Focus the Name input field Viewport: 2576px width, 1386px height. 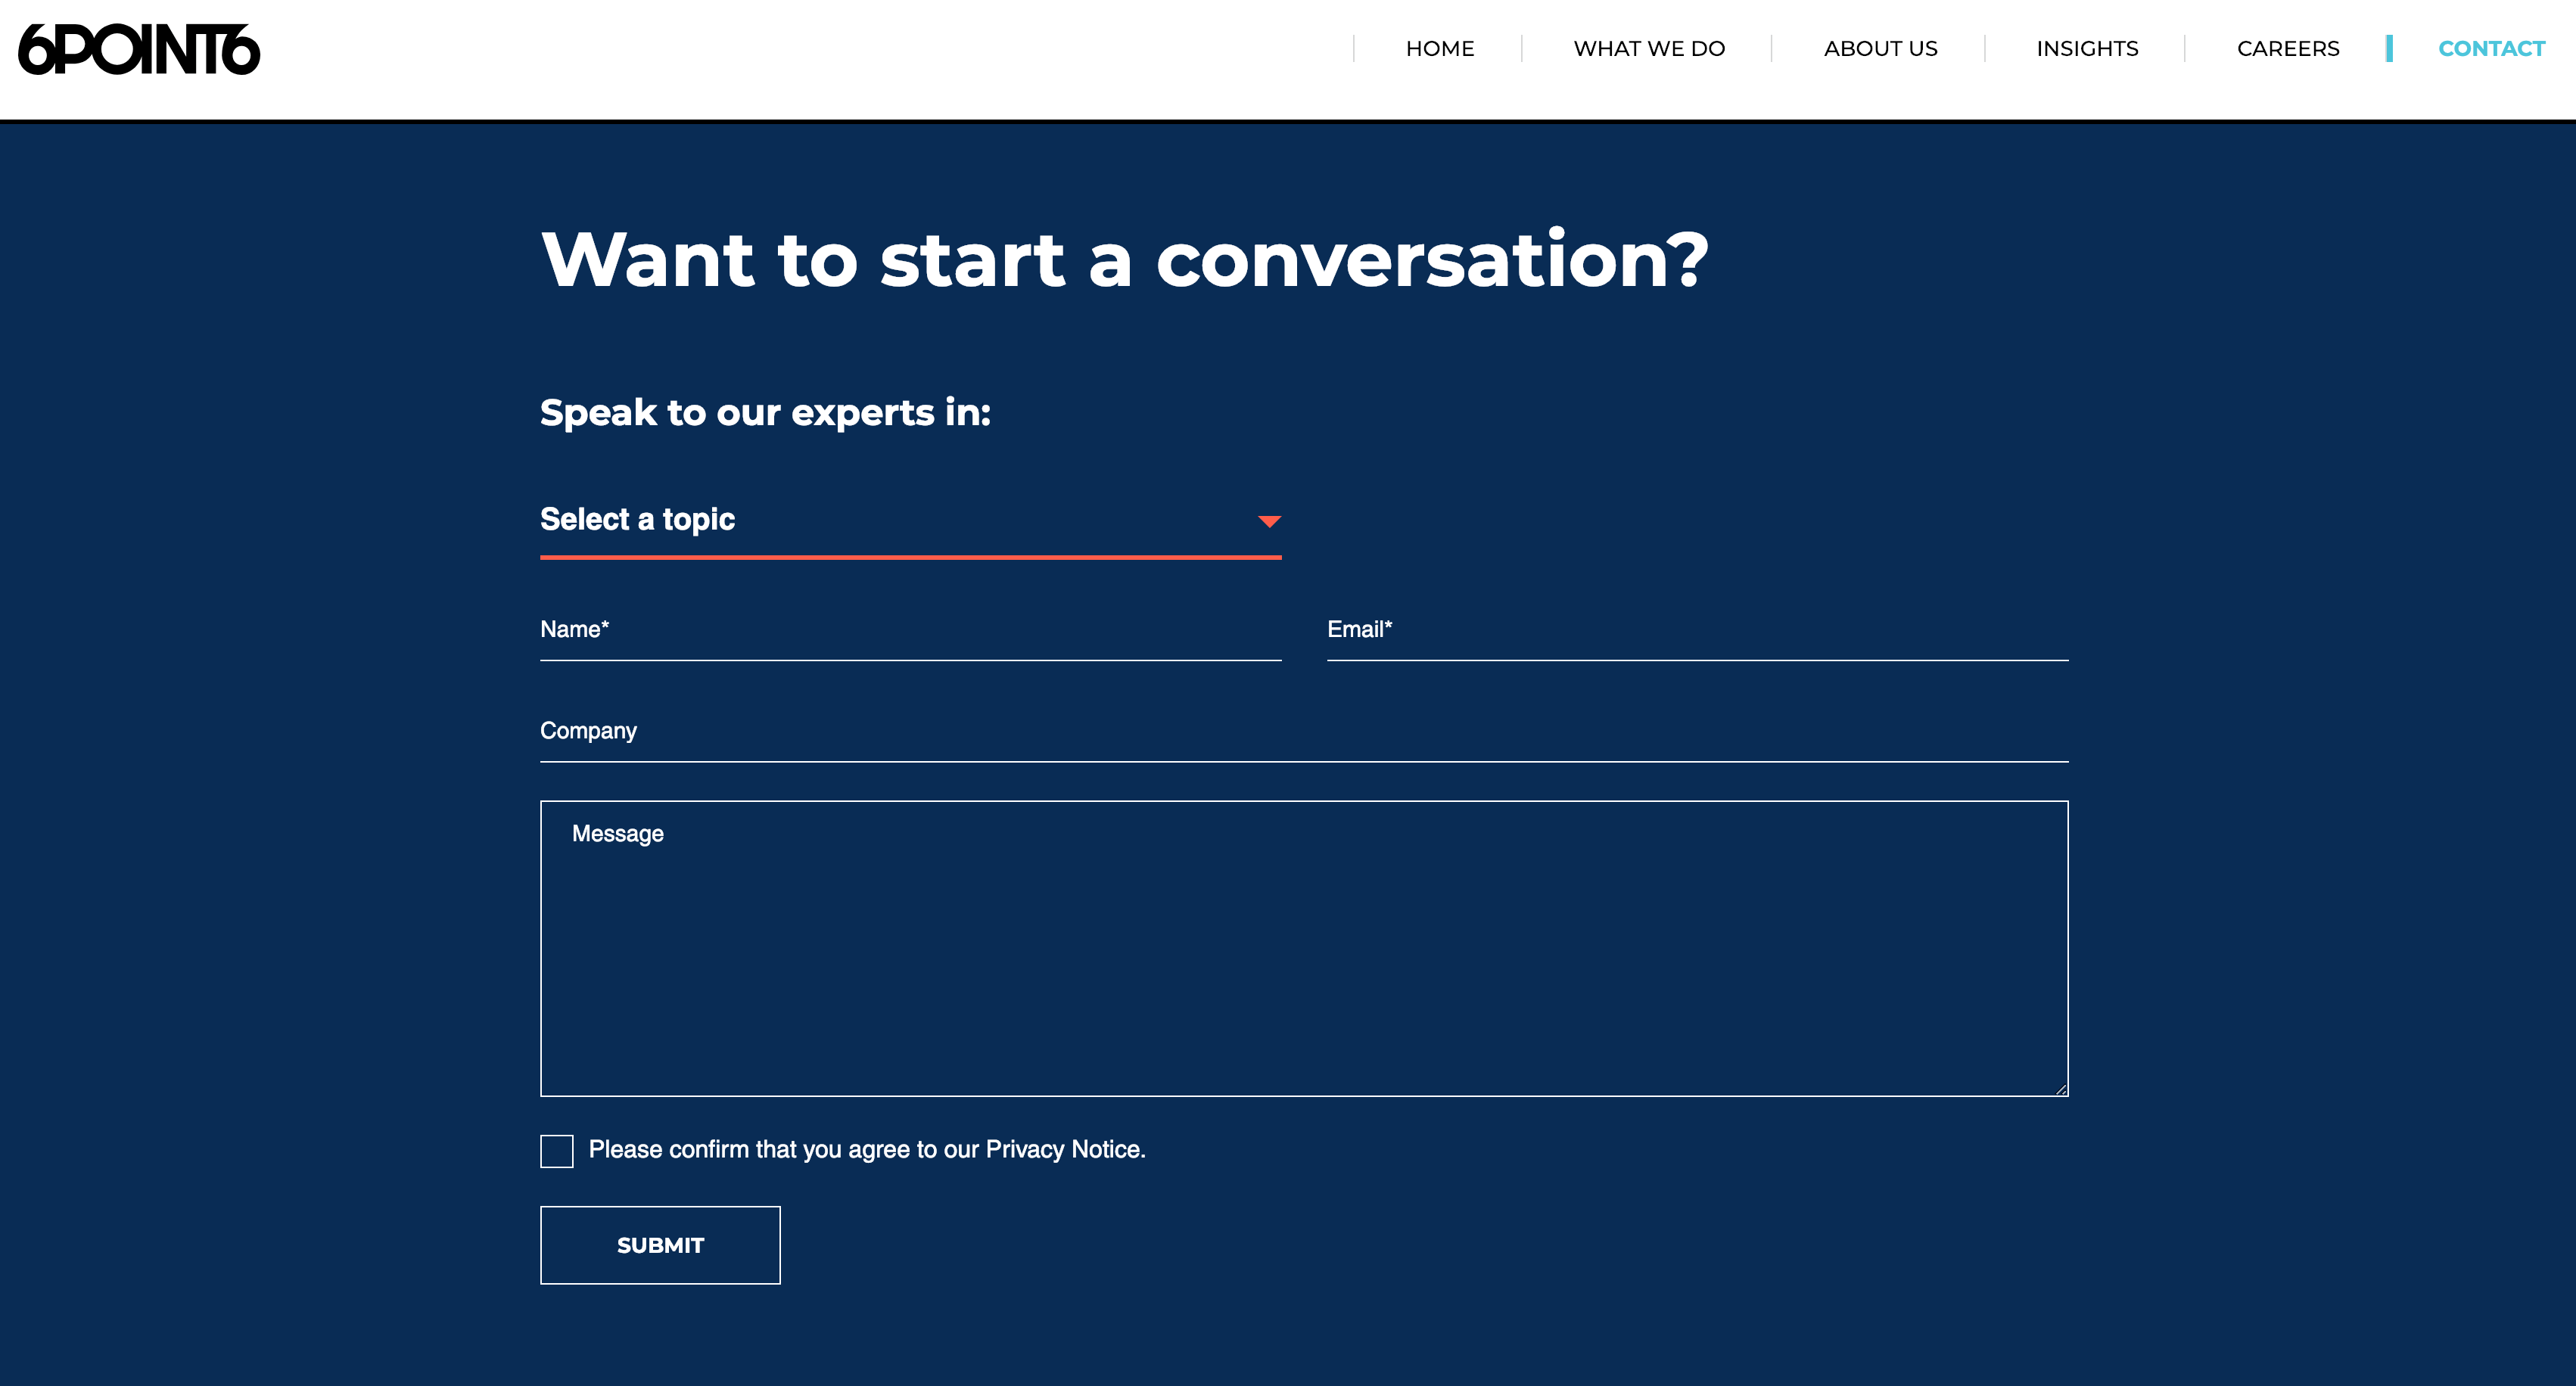click(910, 631)
